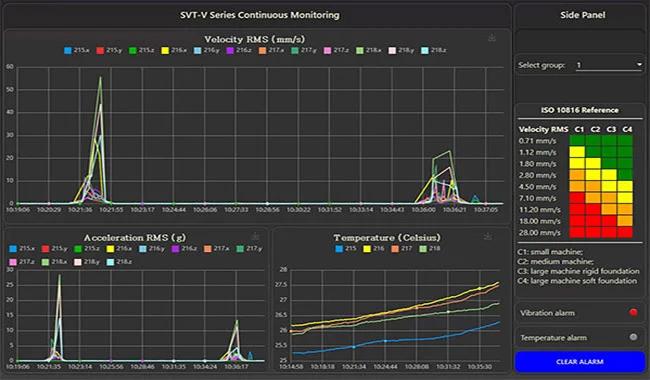Viewport: 650px width, 380px height.
Task: Toggle 218.y series in Velocity legend
Action: coord(402,50)
